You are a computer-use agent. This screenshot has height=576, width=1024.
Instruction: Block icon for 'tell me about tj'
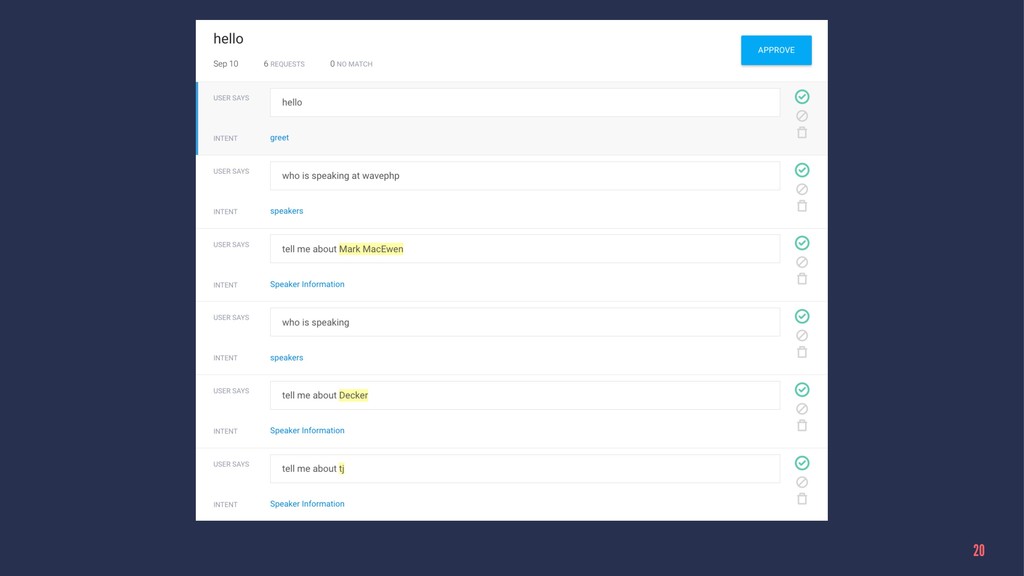click(802, 483)
